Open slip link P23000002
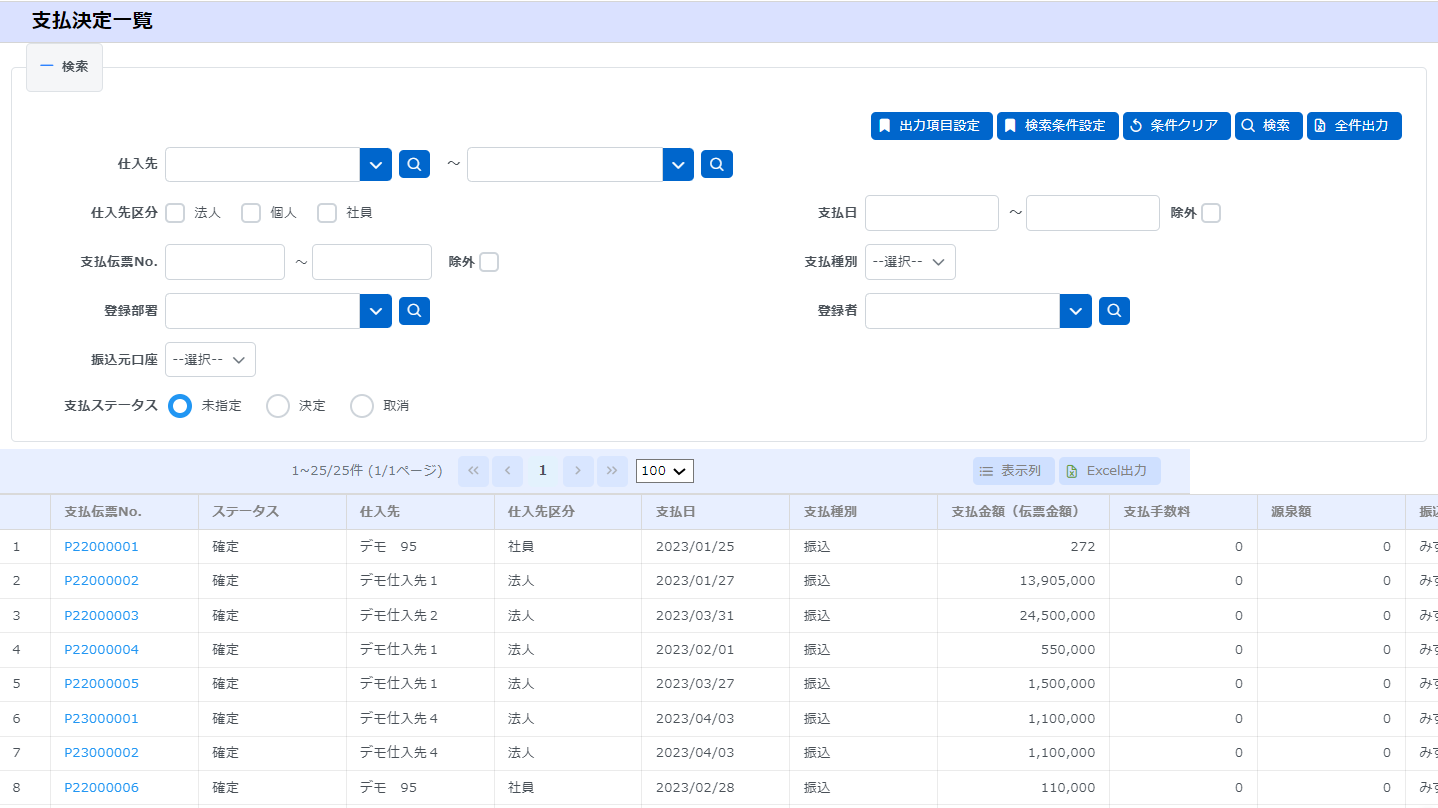1438x808 pixels. 101,753
